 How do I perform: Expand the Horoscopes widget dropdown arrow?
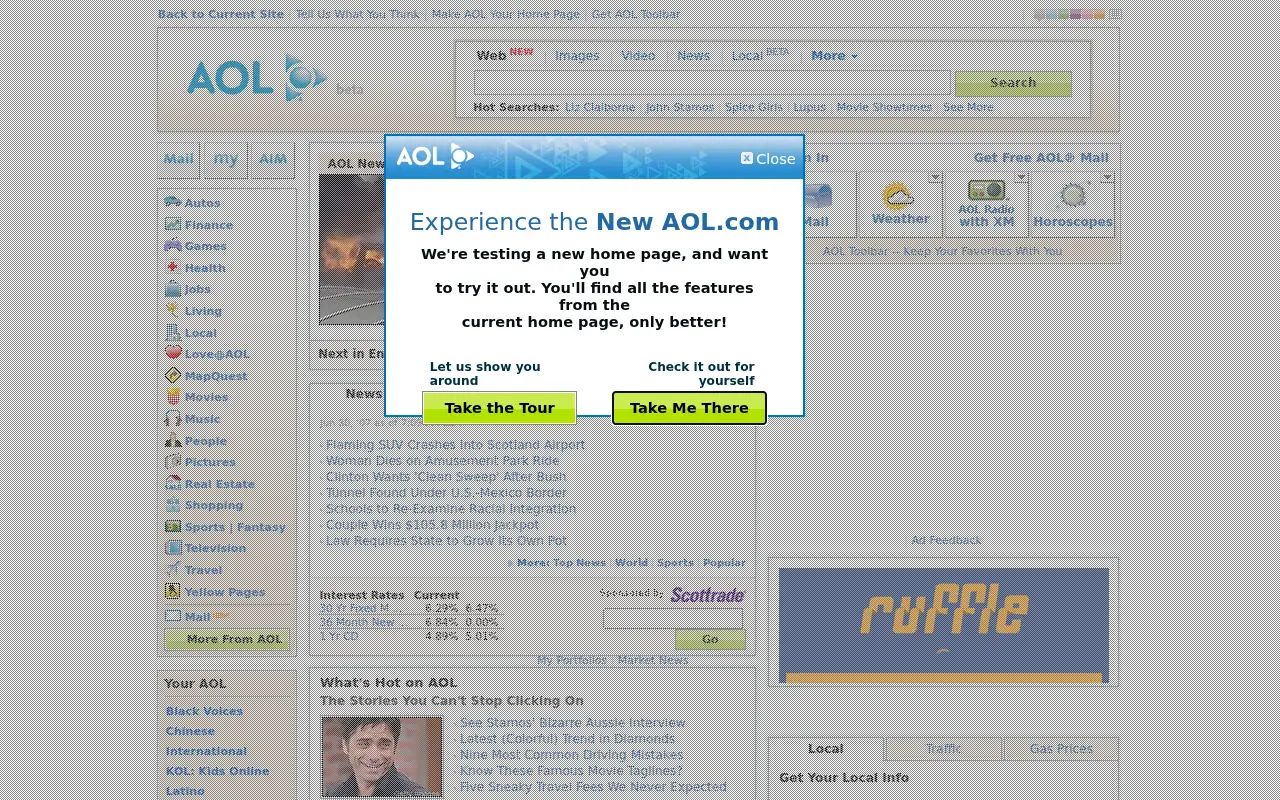(x=1107, y=177)
